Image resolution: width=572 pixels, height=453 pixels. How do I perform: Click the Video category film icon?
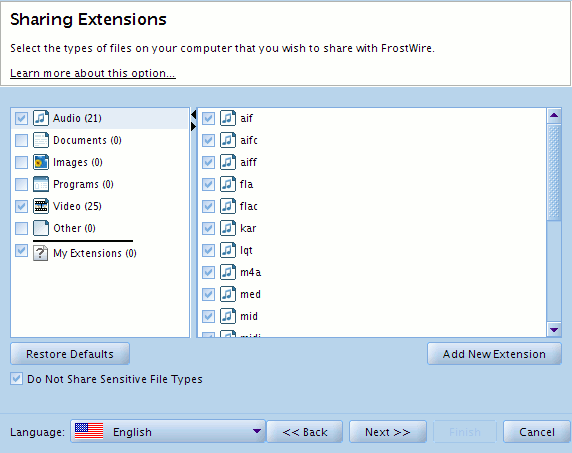40,206
